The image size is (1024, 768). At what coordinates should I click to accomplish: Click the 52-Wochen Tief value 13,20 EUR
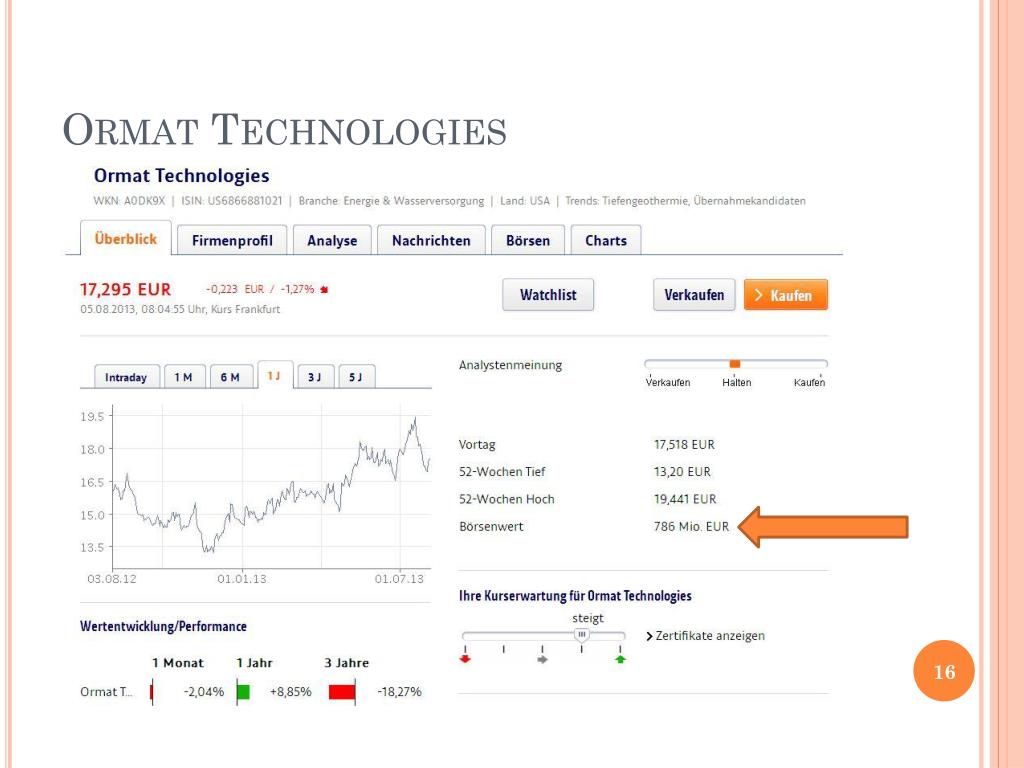click(682, 472)
